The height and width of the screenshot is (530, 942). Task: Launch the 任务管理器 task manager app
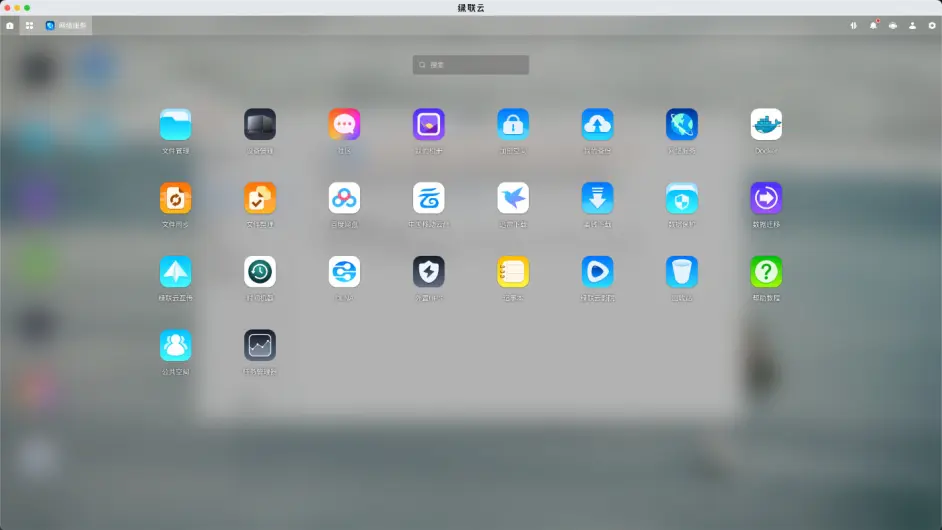pyautogui.click(x=260, y=345)
